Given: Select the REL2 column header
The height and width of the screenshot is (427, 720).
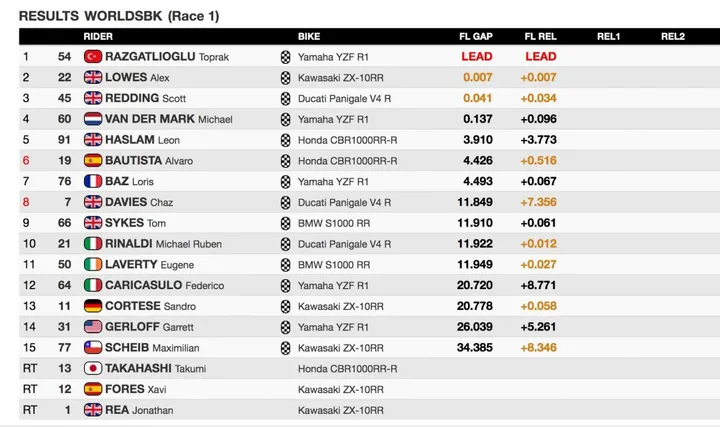Looking at the screenshot, I should point(673,36).
